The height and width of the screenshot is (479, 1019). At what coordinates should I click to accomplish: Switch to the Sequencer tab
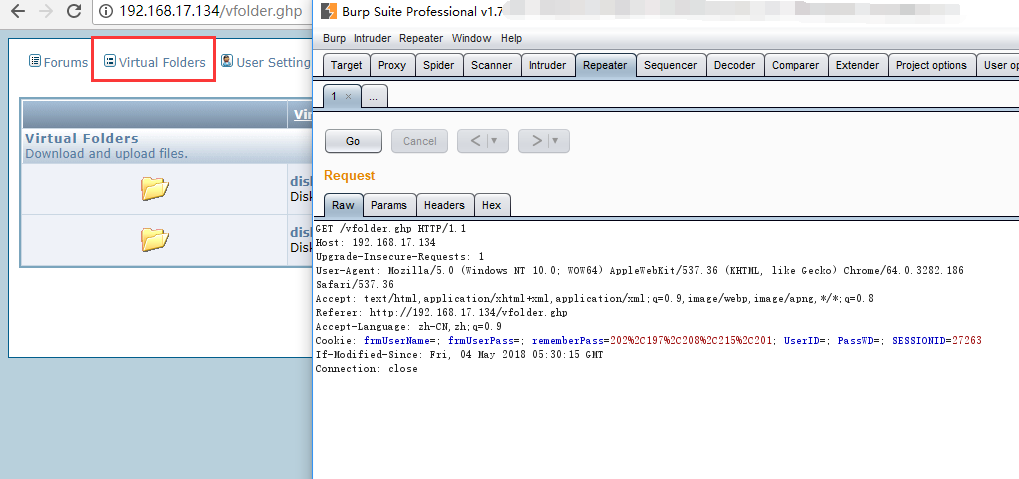[670, 65]
